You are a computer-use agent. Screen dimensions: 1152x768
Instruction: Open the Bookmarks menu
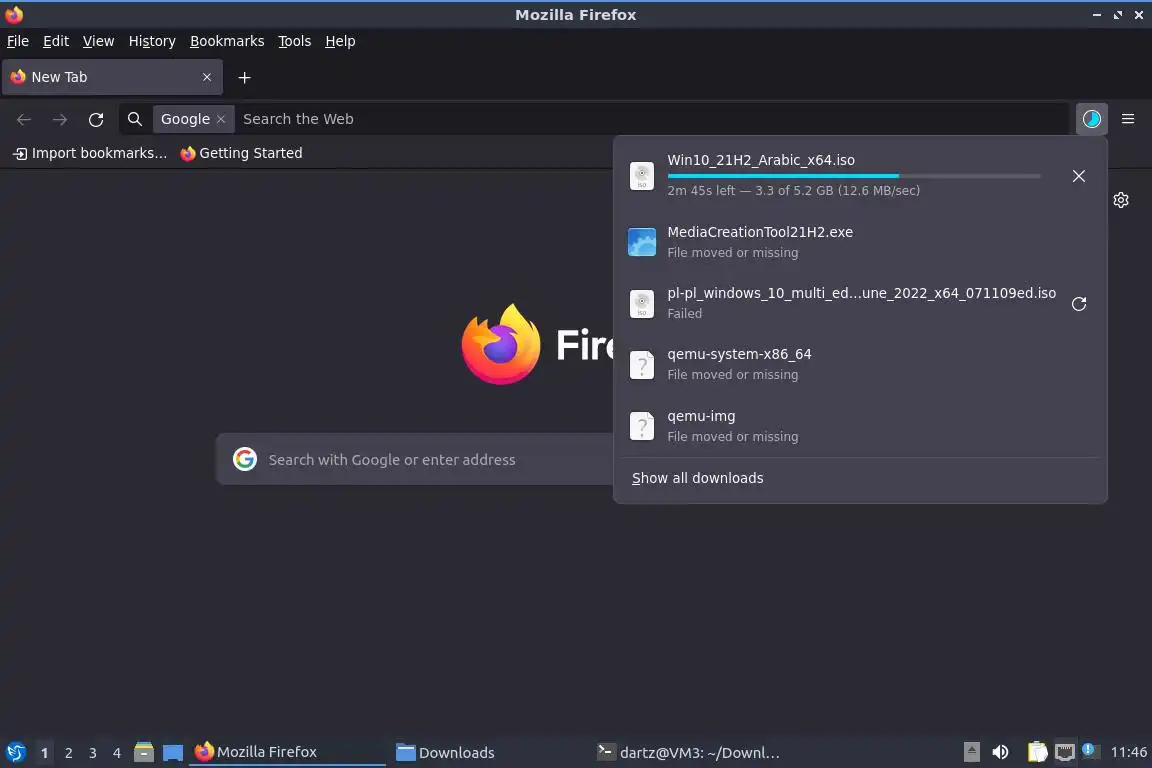227,41
